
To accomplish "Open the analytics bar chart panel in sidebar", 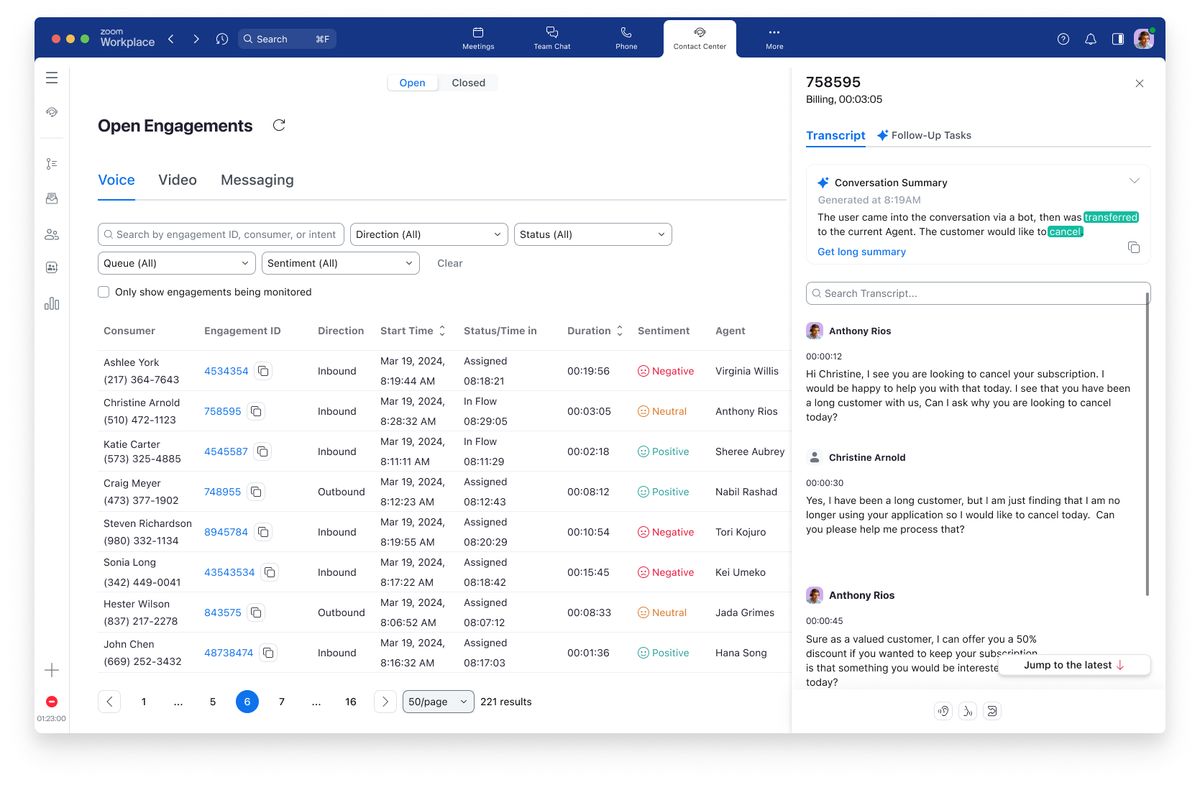I will click(x=51, y=303).
